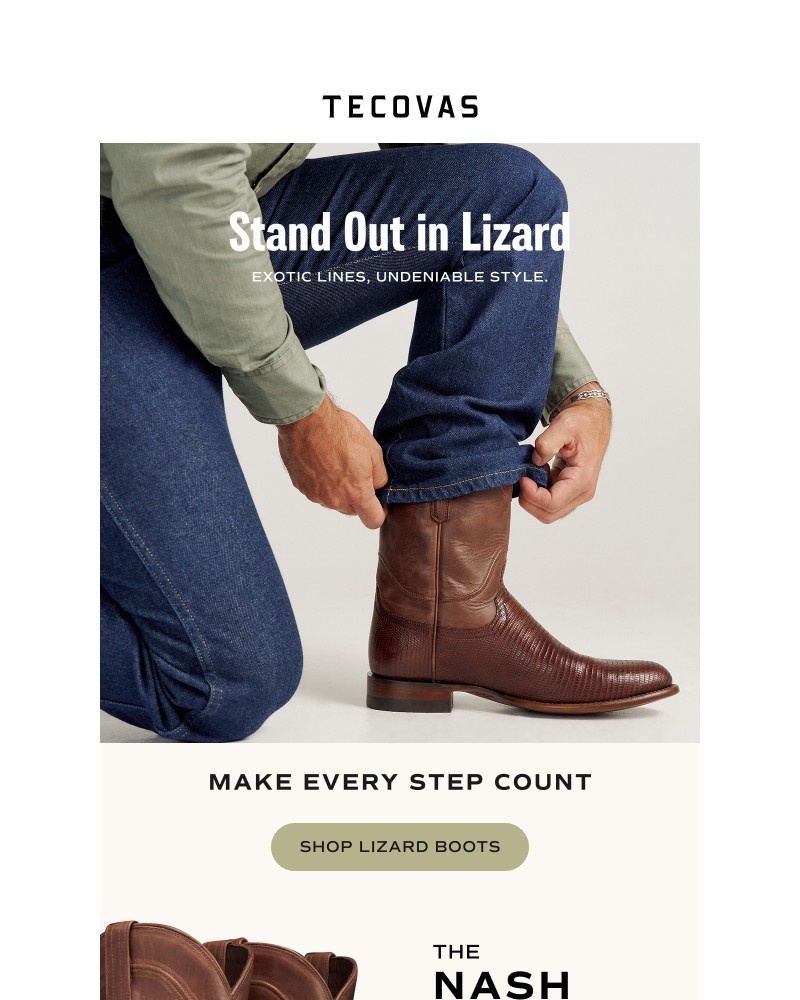Click the 'Exotic lines, undeniable style' subheading

(x=400, y=277)
